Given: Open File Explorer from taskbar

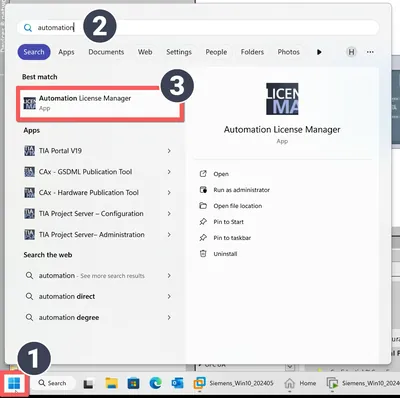Looking at the screenshot, I should point(111,383).
